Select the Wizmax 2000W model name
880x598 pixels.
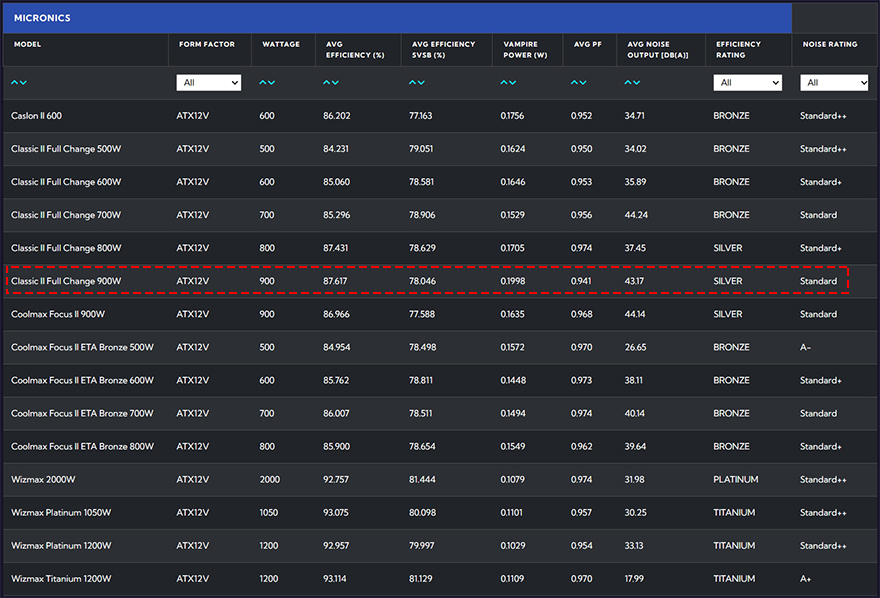pos(43,480)
